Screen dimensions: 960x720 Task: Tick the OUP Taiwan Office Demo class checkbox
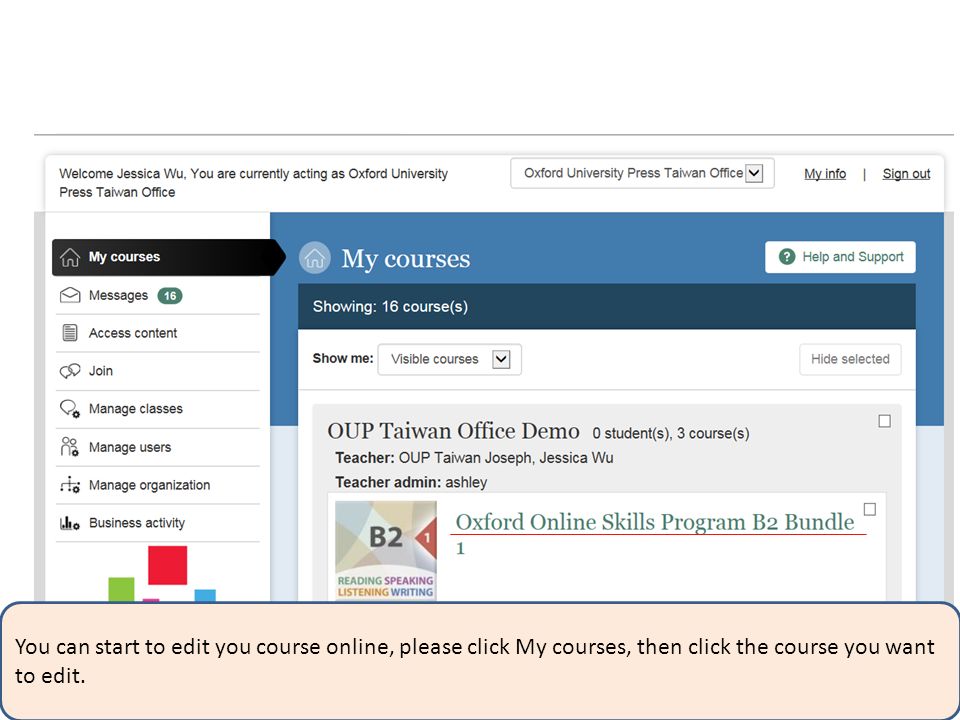[x=884, y=421]
